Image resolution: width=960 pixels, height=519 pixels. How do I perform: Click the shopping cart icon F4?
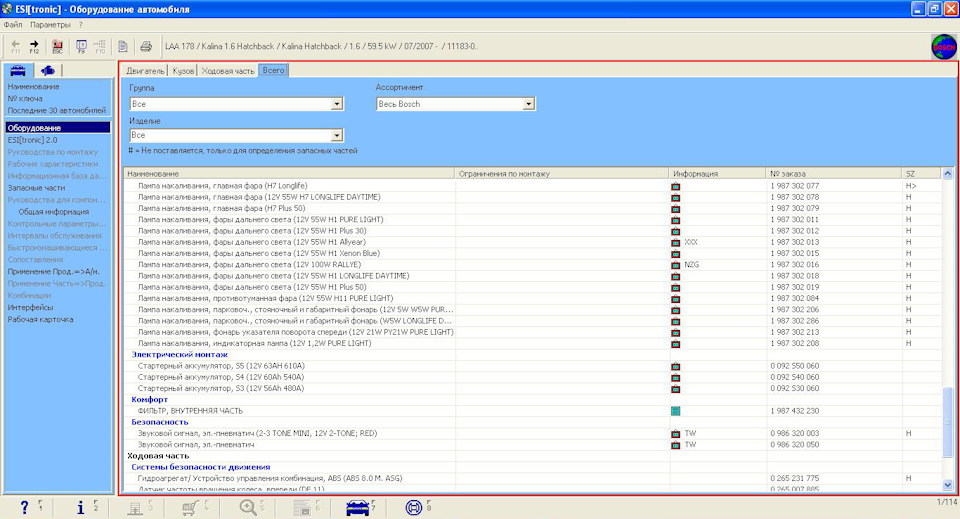pos(190,507)
